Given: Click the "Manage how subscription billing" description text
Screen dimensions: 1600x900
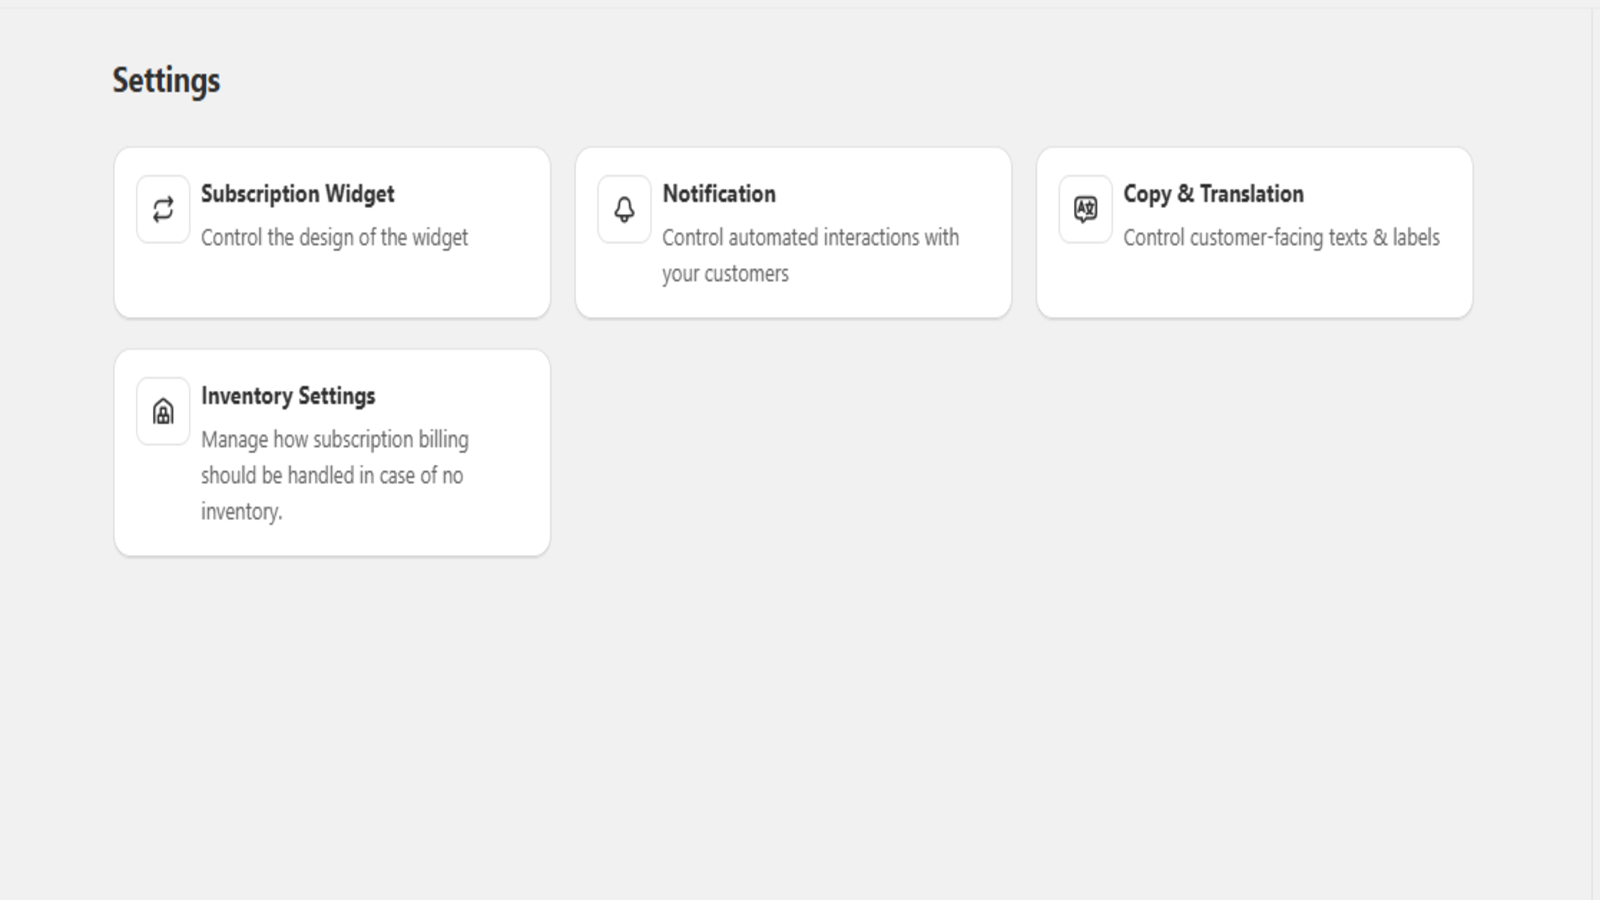Looking at the screenshot, I should 334,440.
